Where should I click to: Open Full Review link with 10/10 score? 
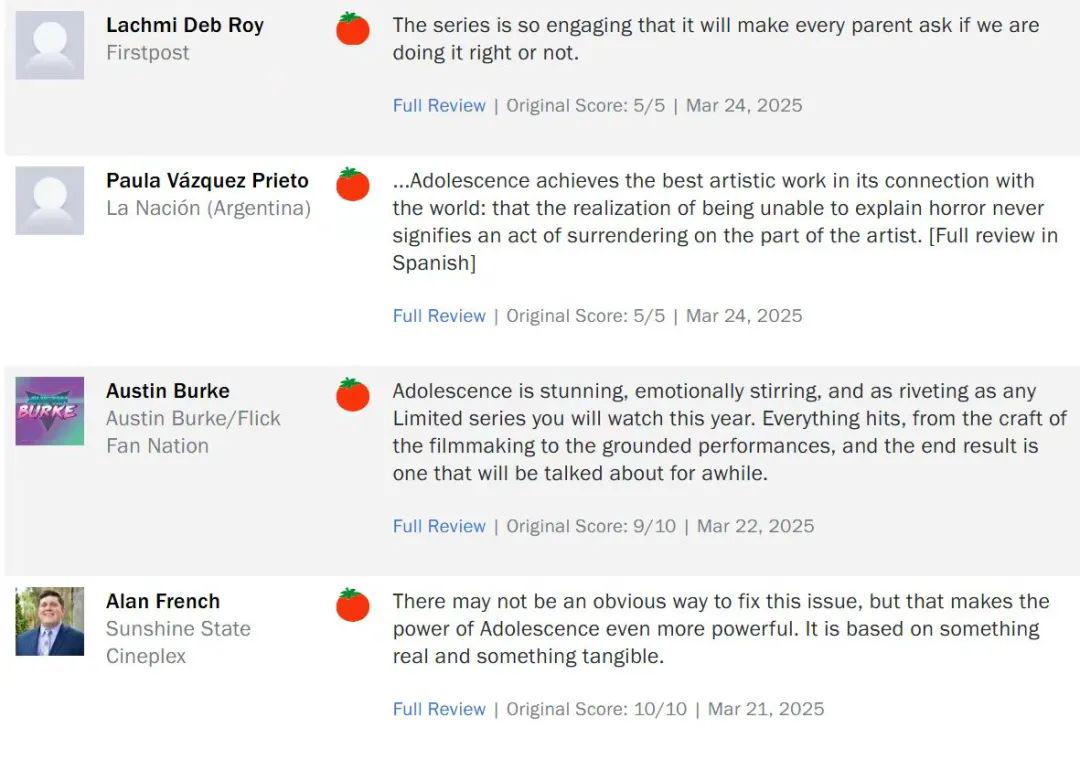point(439,709)
